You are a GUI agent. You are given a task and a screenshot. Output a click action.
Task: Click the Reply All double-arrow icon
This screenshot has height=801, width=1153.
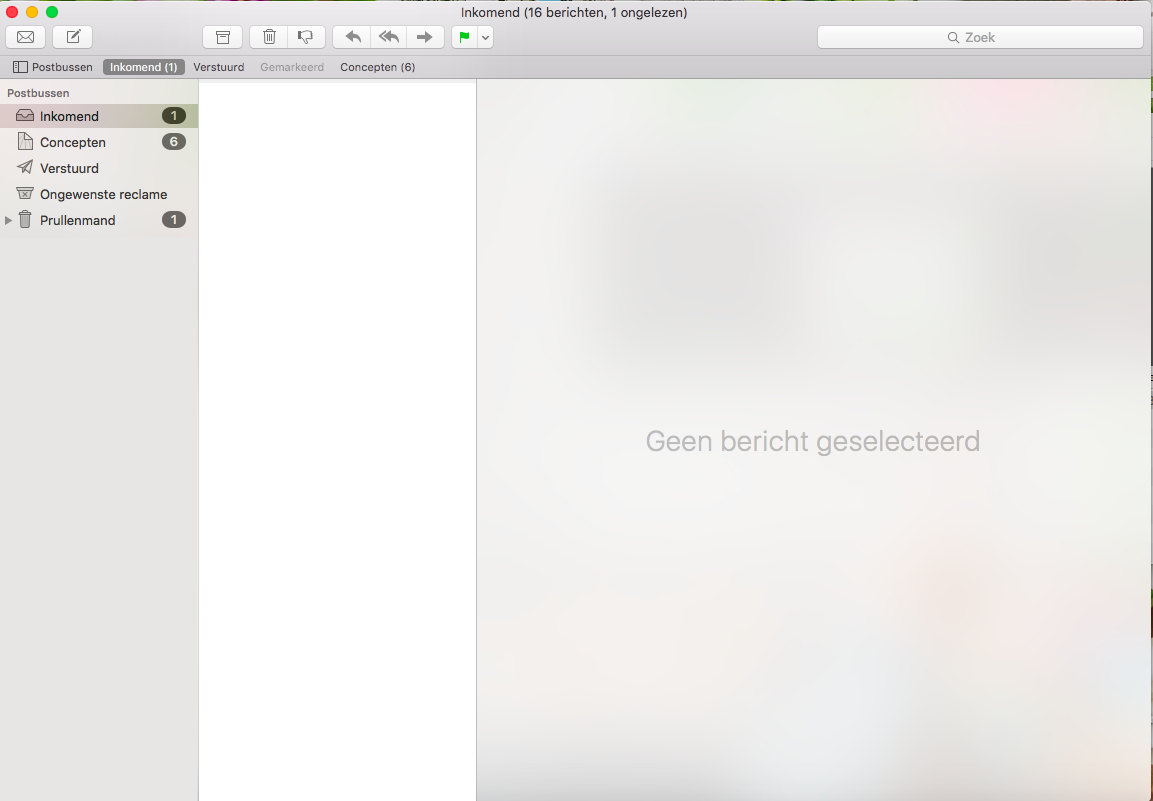(389, 37)
